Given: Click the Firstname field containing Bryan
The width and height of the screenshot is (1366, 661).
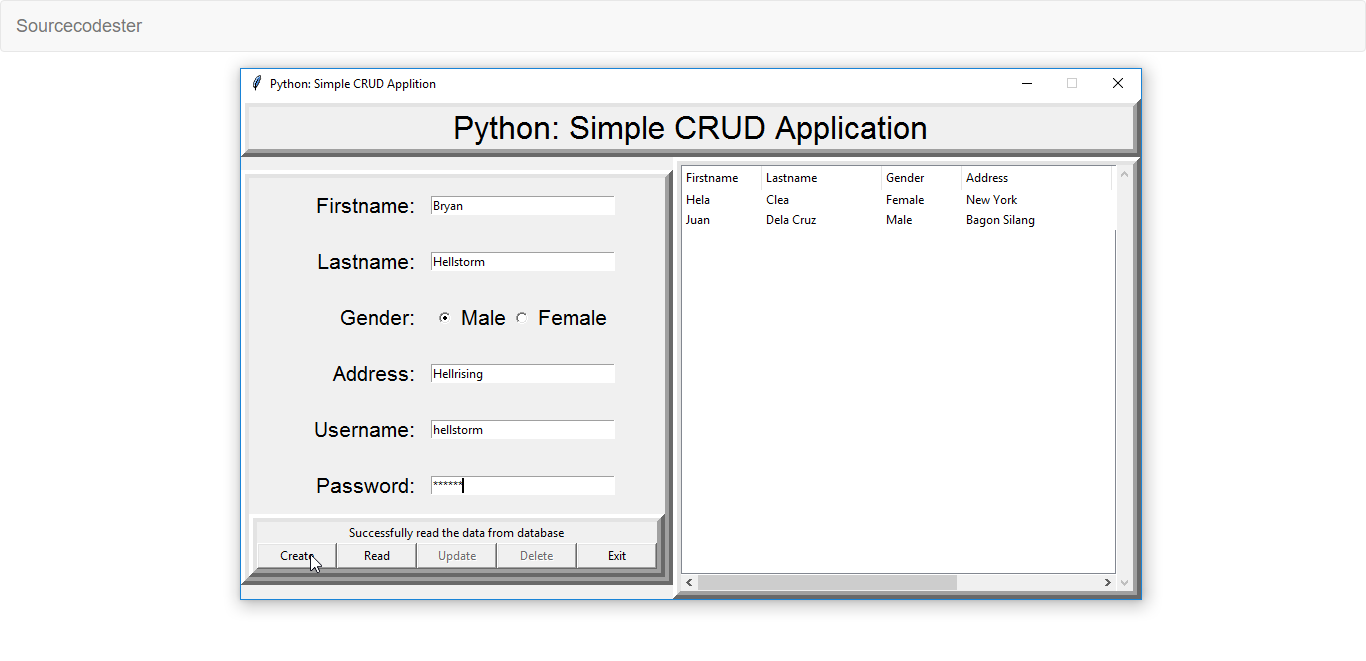Looking at the screenshot, I should click(x=522, y=205).
